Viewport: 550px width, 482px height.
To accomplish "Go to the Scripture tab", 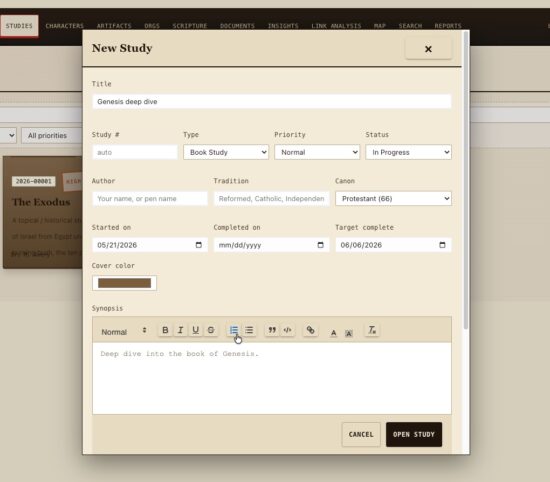I will pyautogui.click(x=190, y=26).
